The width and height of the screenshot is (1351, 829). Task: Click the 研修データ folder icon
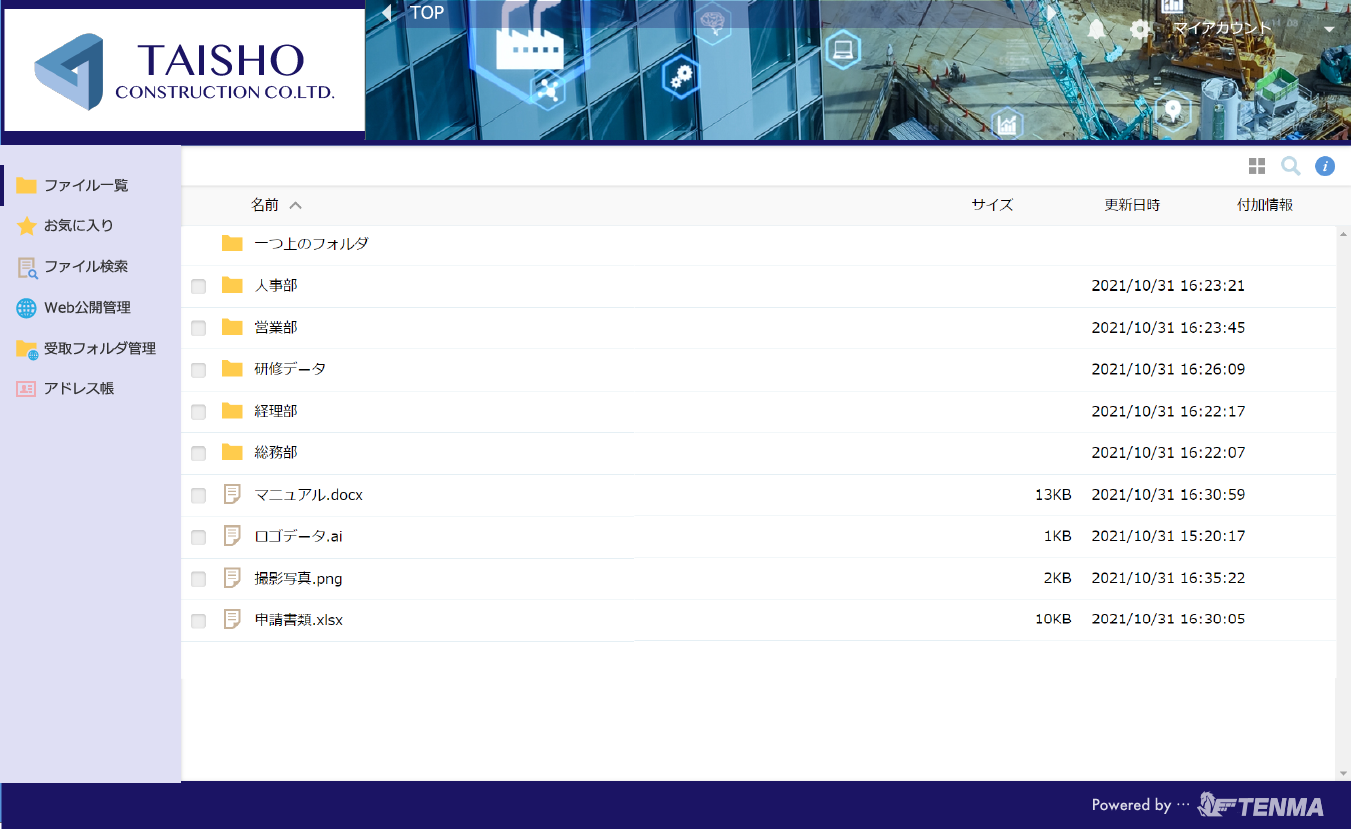(232, 369)
